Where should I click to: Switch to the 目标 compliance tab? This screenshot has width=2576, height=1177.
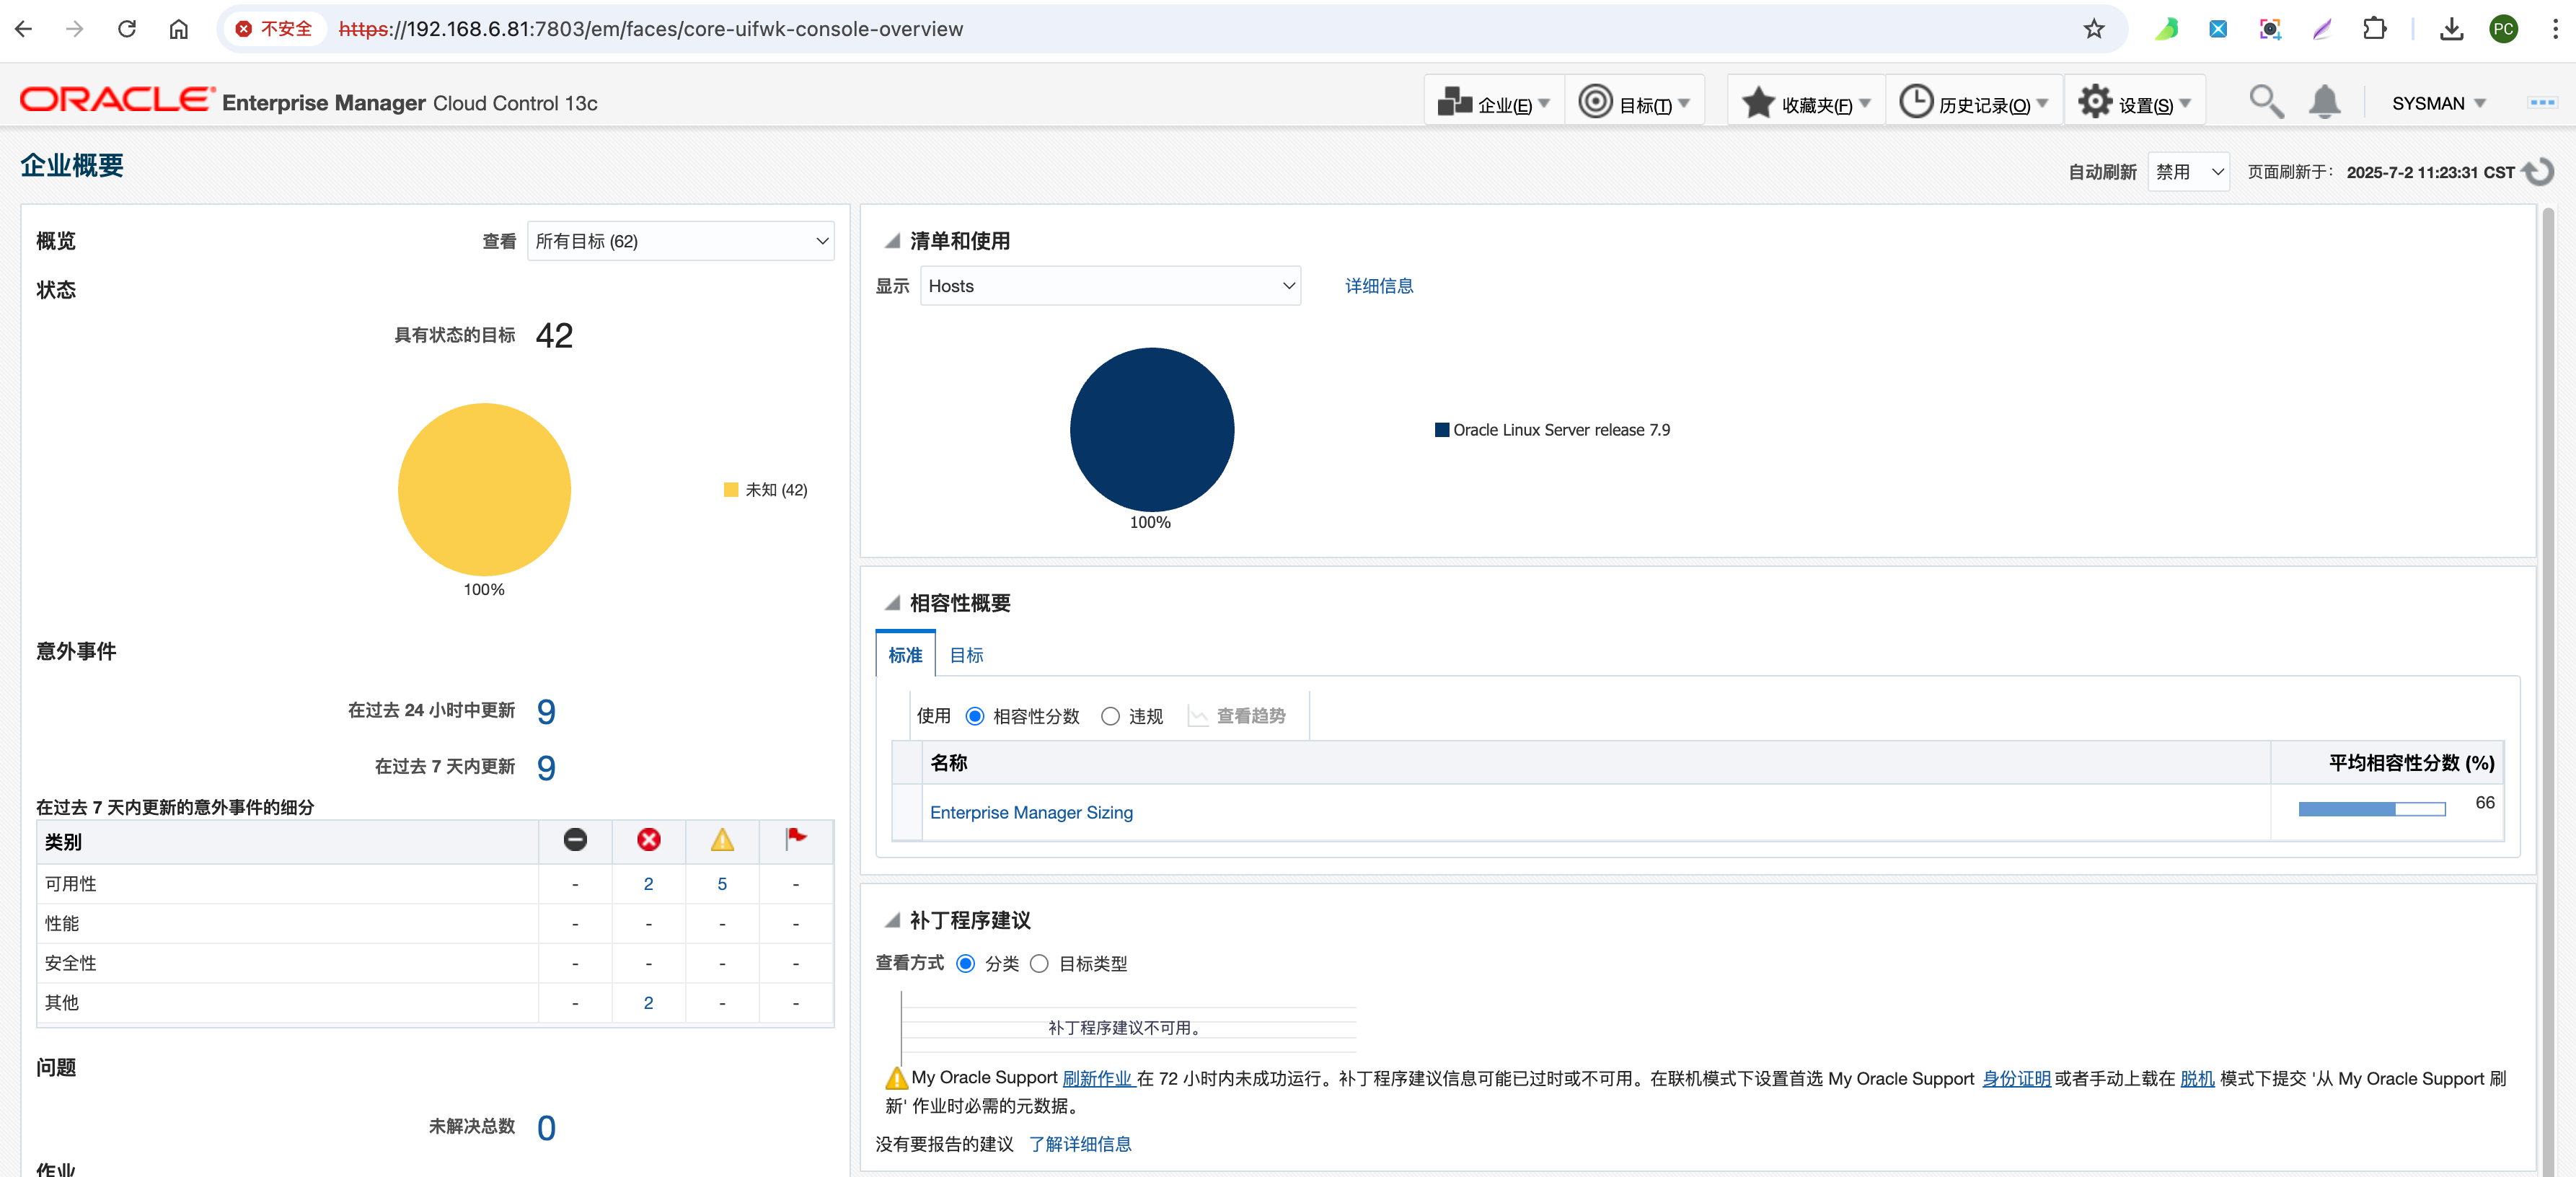coord(966,655)
